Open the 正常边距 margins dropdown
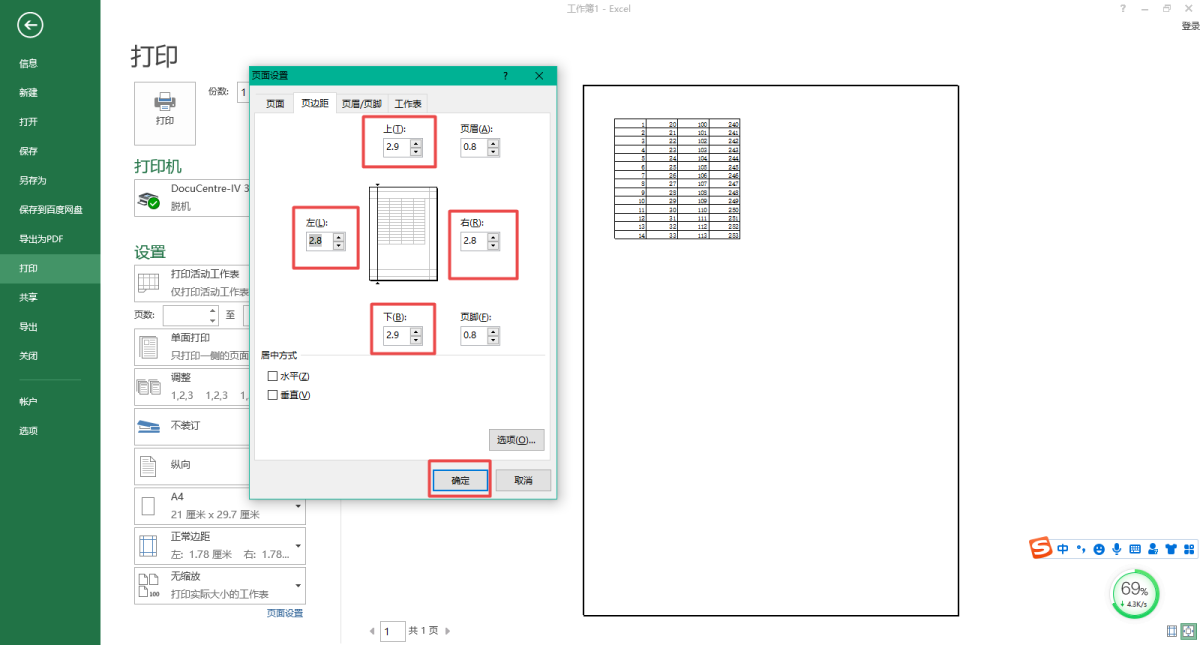The width and height of the screenshot is (1200, 645). pyautogui.click(x=298, y=546)
